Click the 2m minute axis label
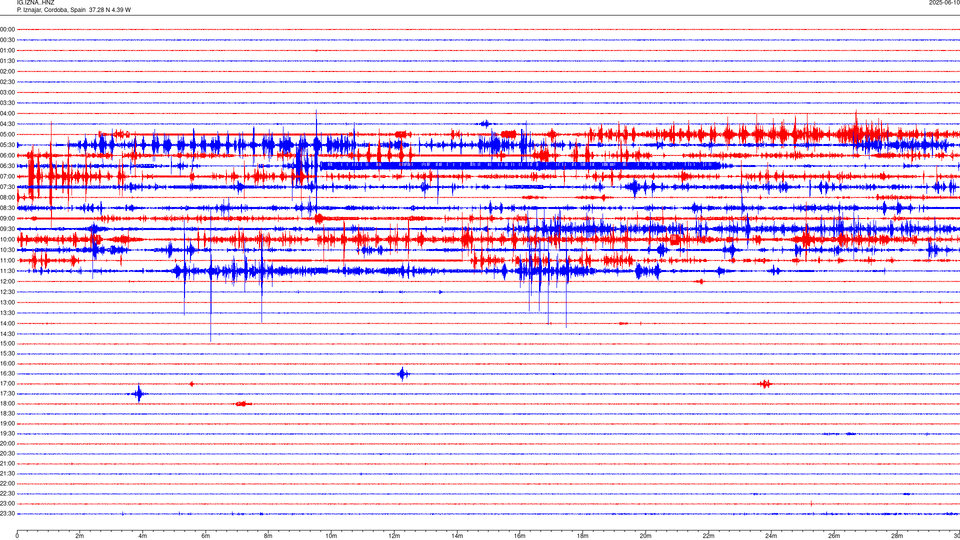Image resolution: width=960 pixels, height=540 pixels. click(80, 536)
